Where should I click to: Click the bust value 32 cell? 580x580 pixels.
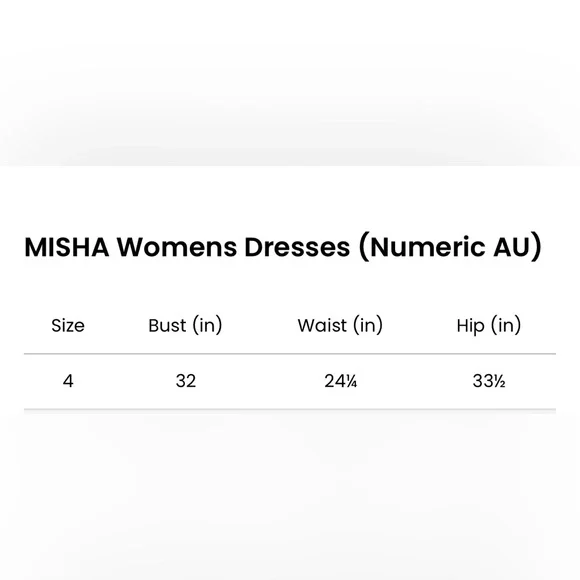click(x=186, y=381)
